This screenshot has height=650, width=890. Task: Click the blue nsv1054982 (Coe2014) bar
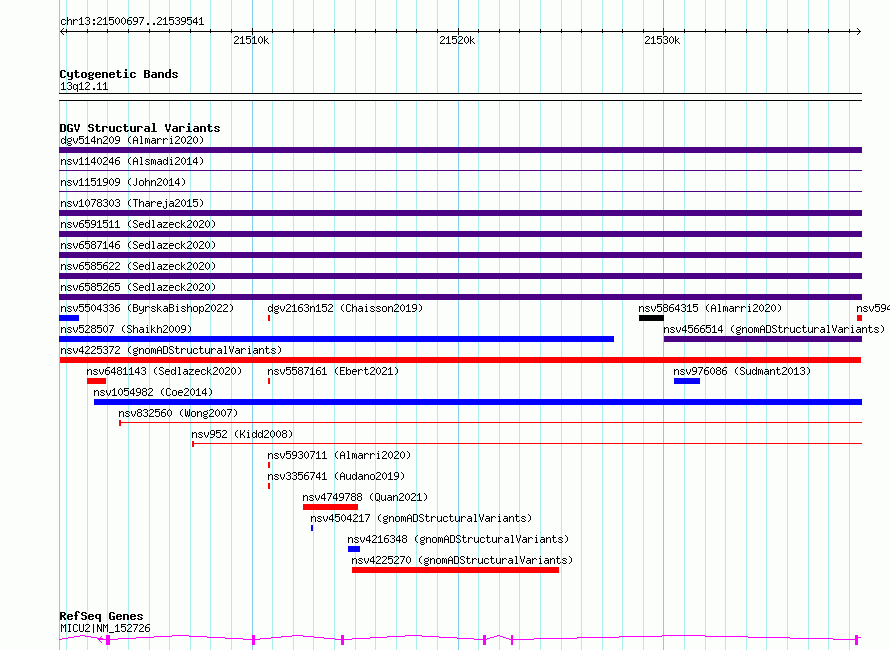coord(478,402)
